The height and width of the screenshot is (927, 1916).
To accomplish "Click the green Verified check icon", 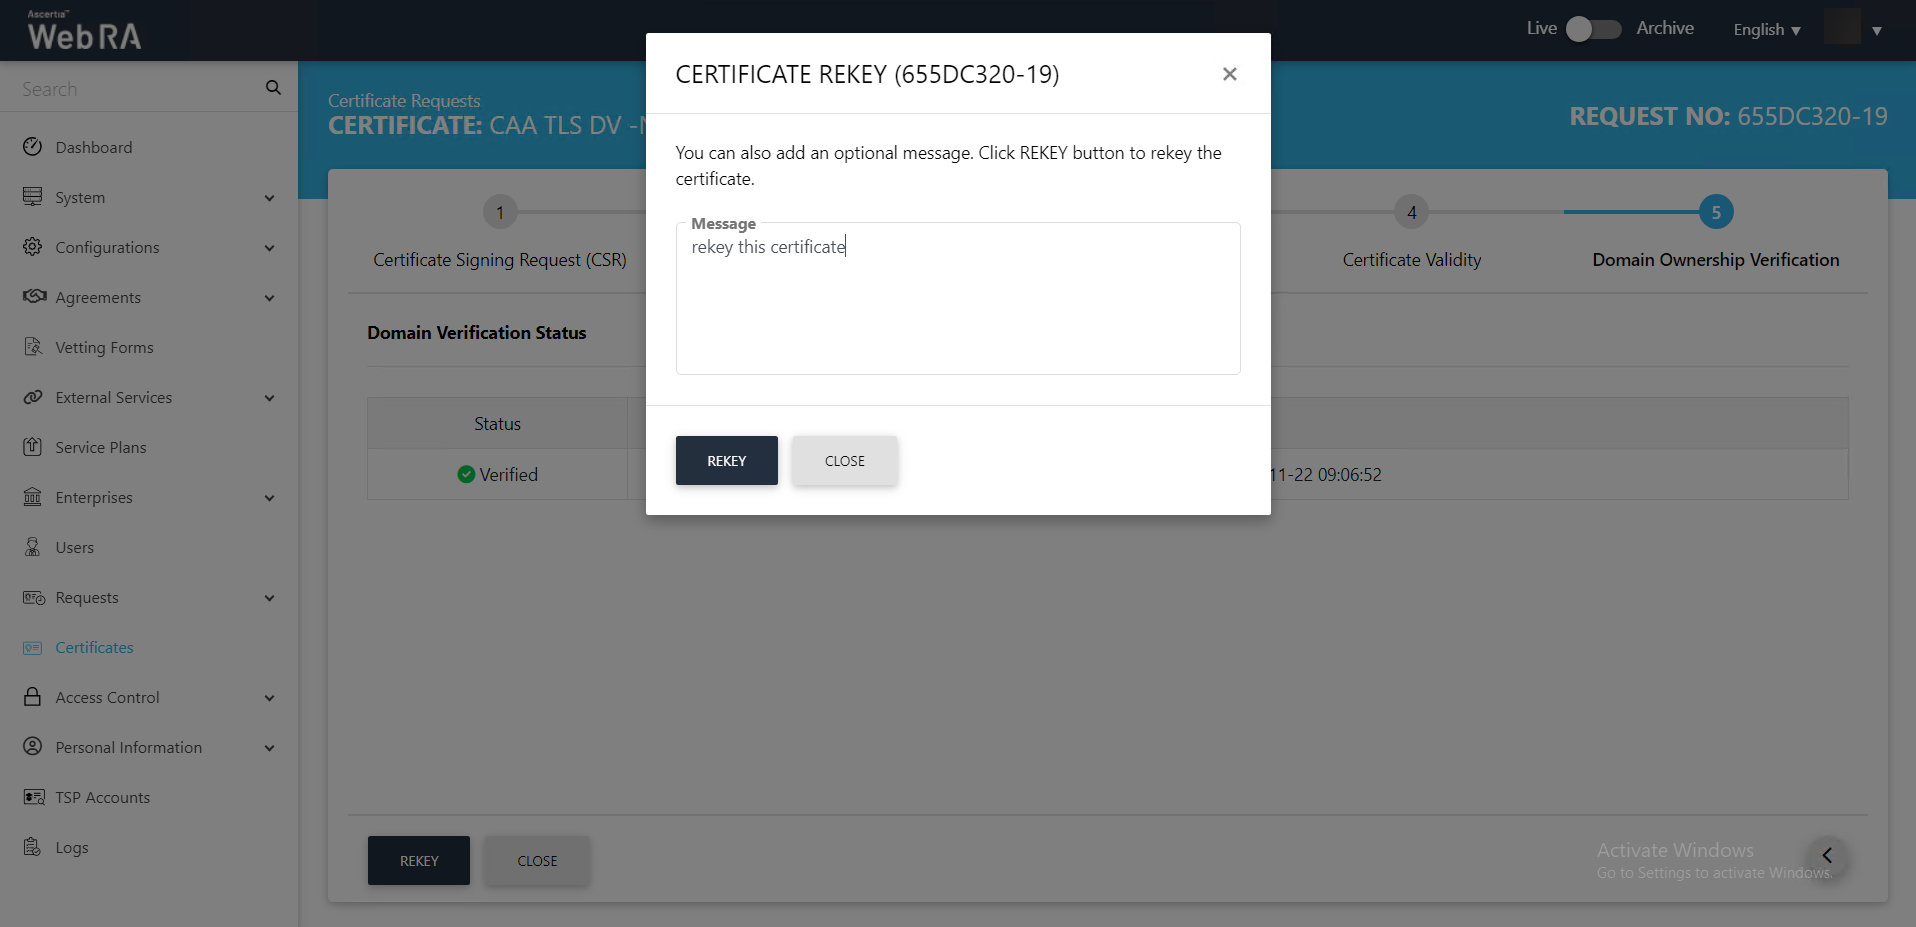I will click(466, 474).
